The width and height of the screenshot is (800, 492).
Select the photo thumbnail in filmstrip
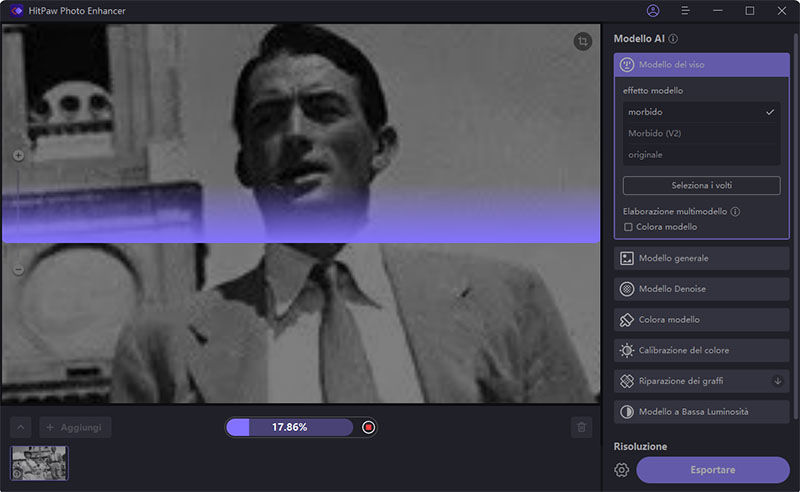coord(39,463)
